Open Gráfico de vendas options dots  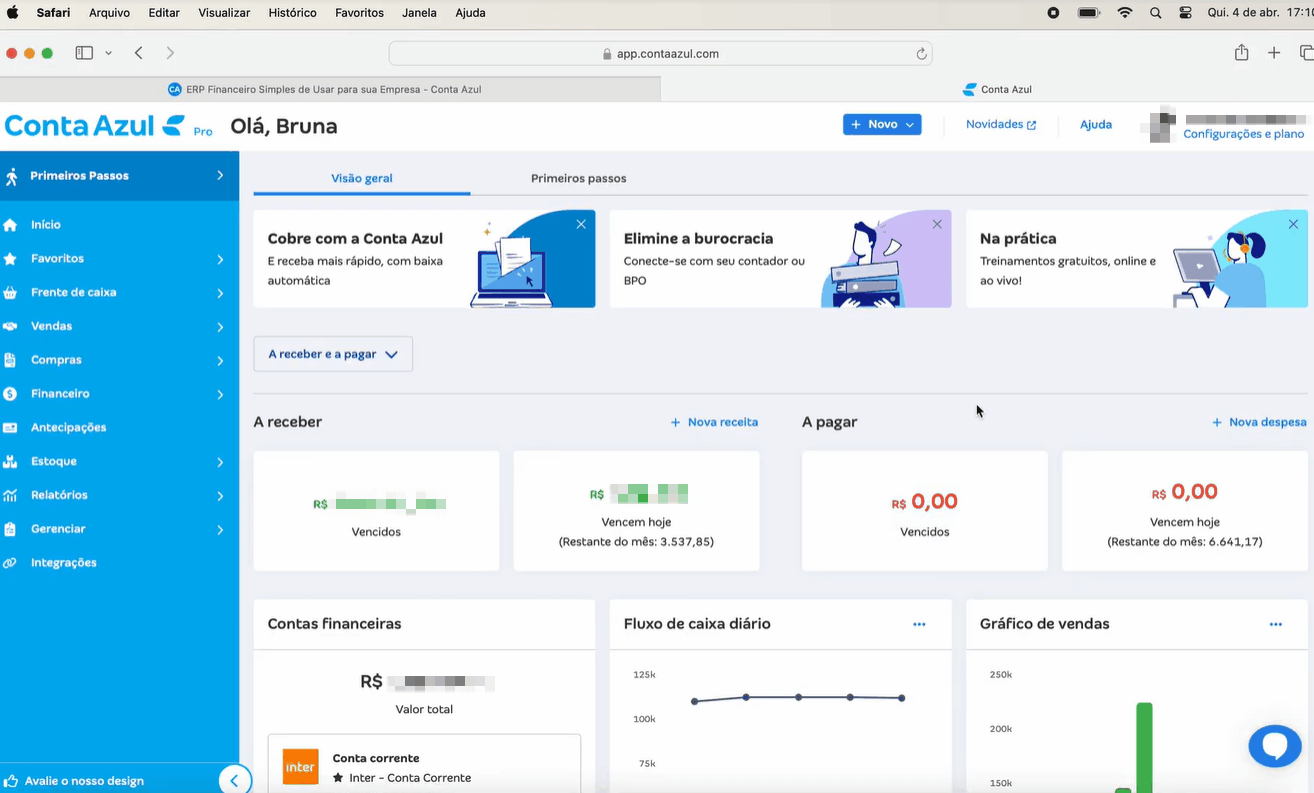pyautogui.click(x=1275, y=624)
